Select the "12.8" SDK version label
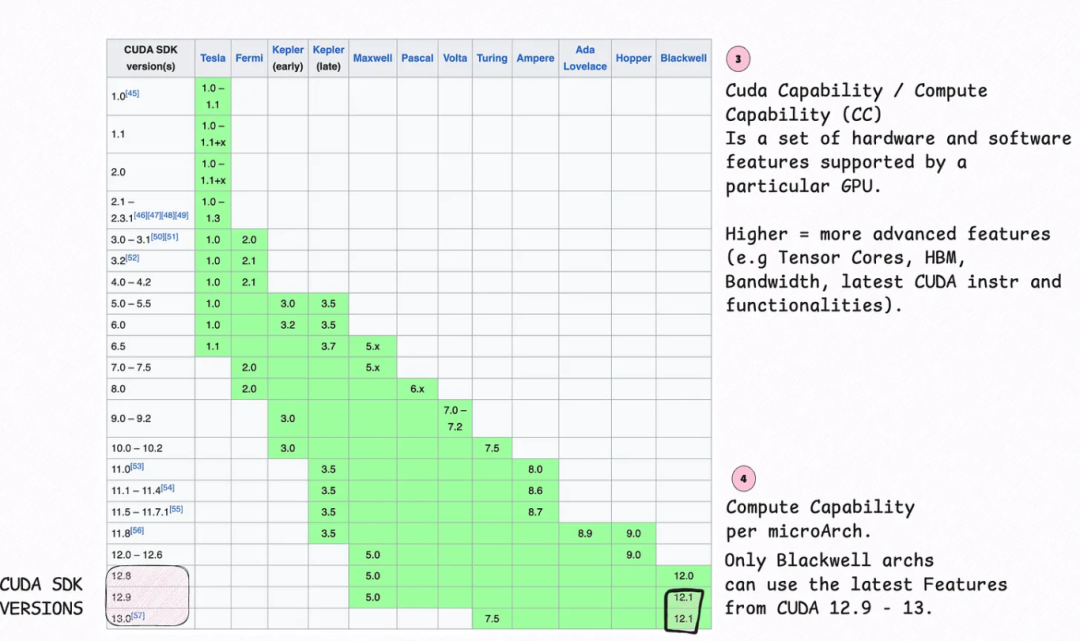The width and height of the screenshot is (1080, 641). pyautogui.click(x=121, y=576)
